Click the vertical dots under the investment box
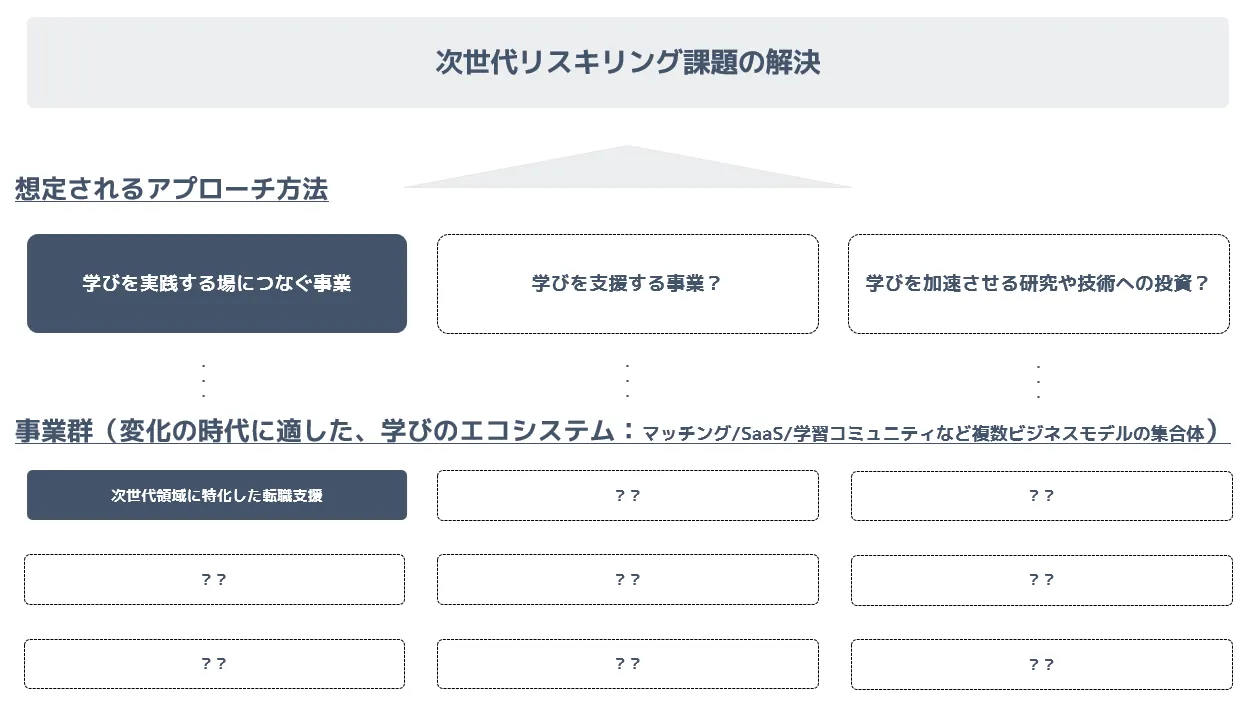Screen dimensions: 1259x708 tap(1039, 381)
